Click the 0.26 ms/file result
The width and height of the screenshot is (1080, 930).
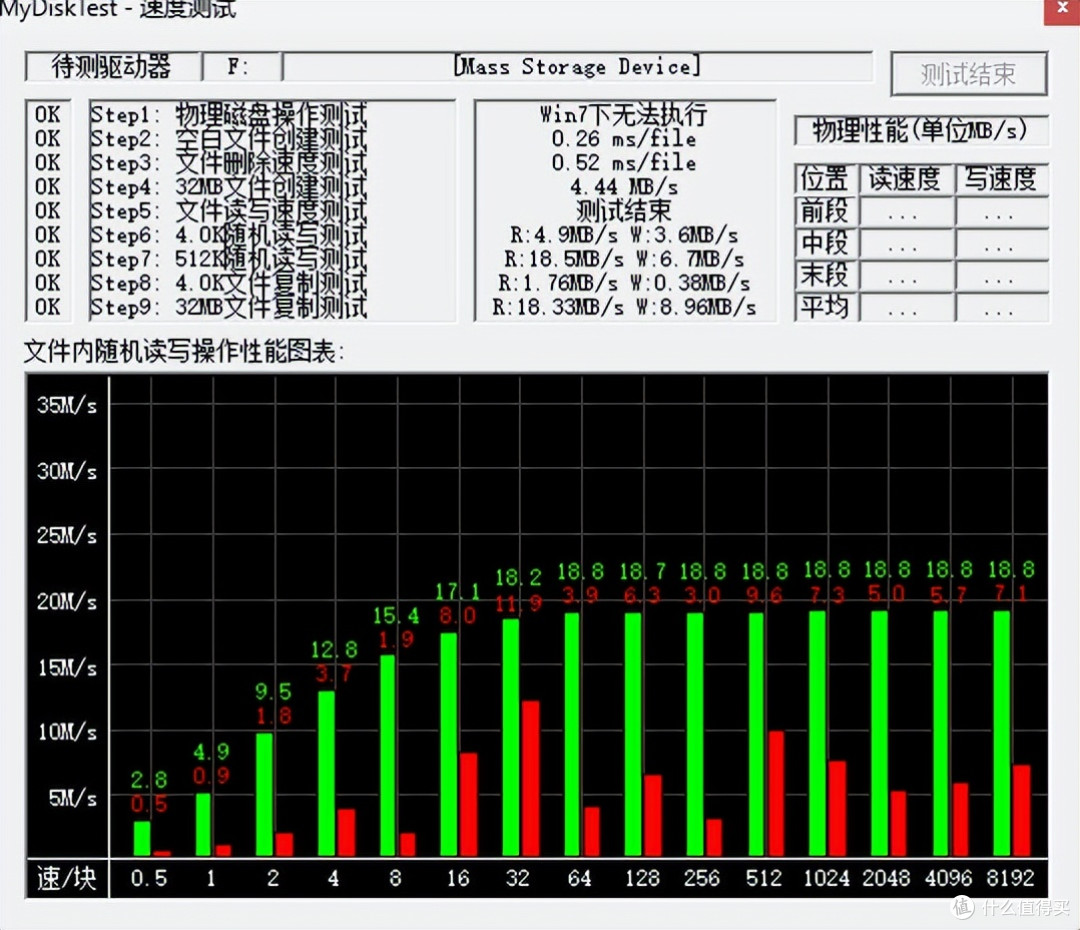tap(623, 138)
